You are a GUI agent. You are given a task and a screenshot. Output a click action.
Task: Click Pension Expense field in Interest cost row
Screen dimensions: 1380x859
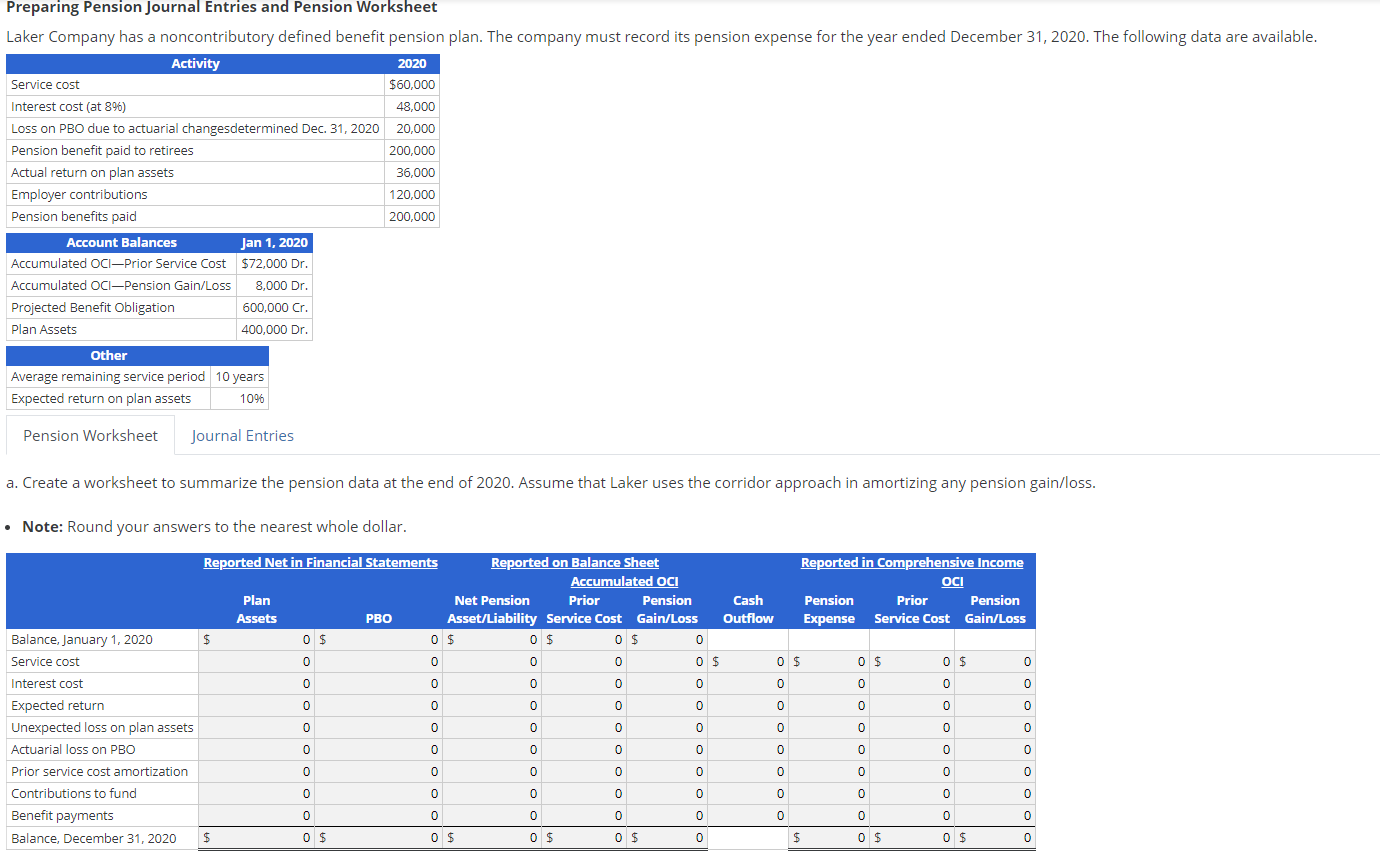pyautogui.click(x=827, y=684)
